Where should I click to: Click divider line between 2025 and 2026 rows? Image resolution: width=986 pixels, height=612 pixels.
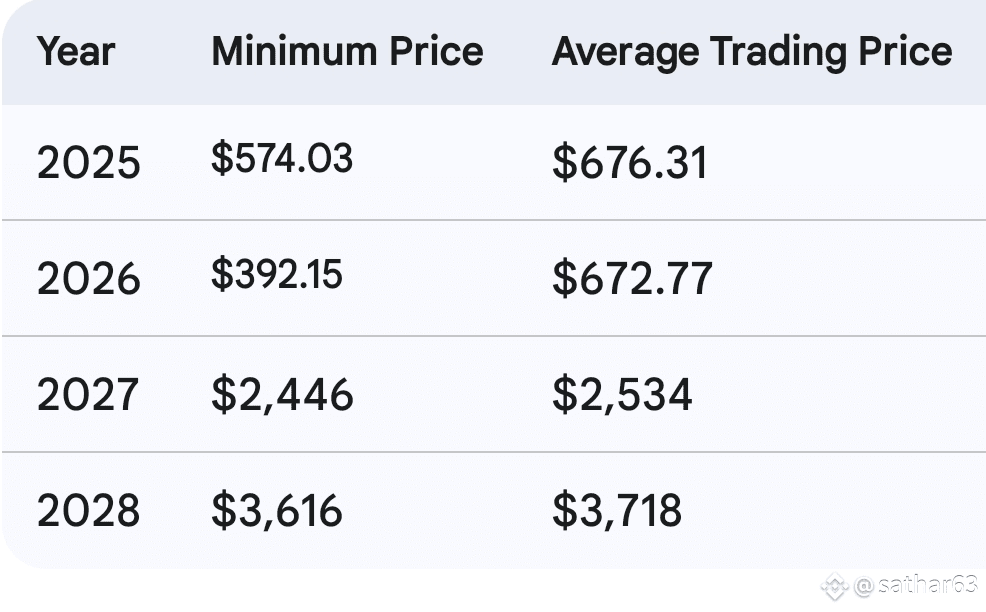click(x=493, y=220)
